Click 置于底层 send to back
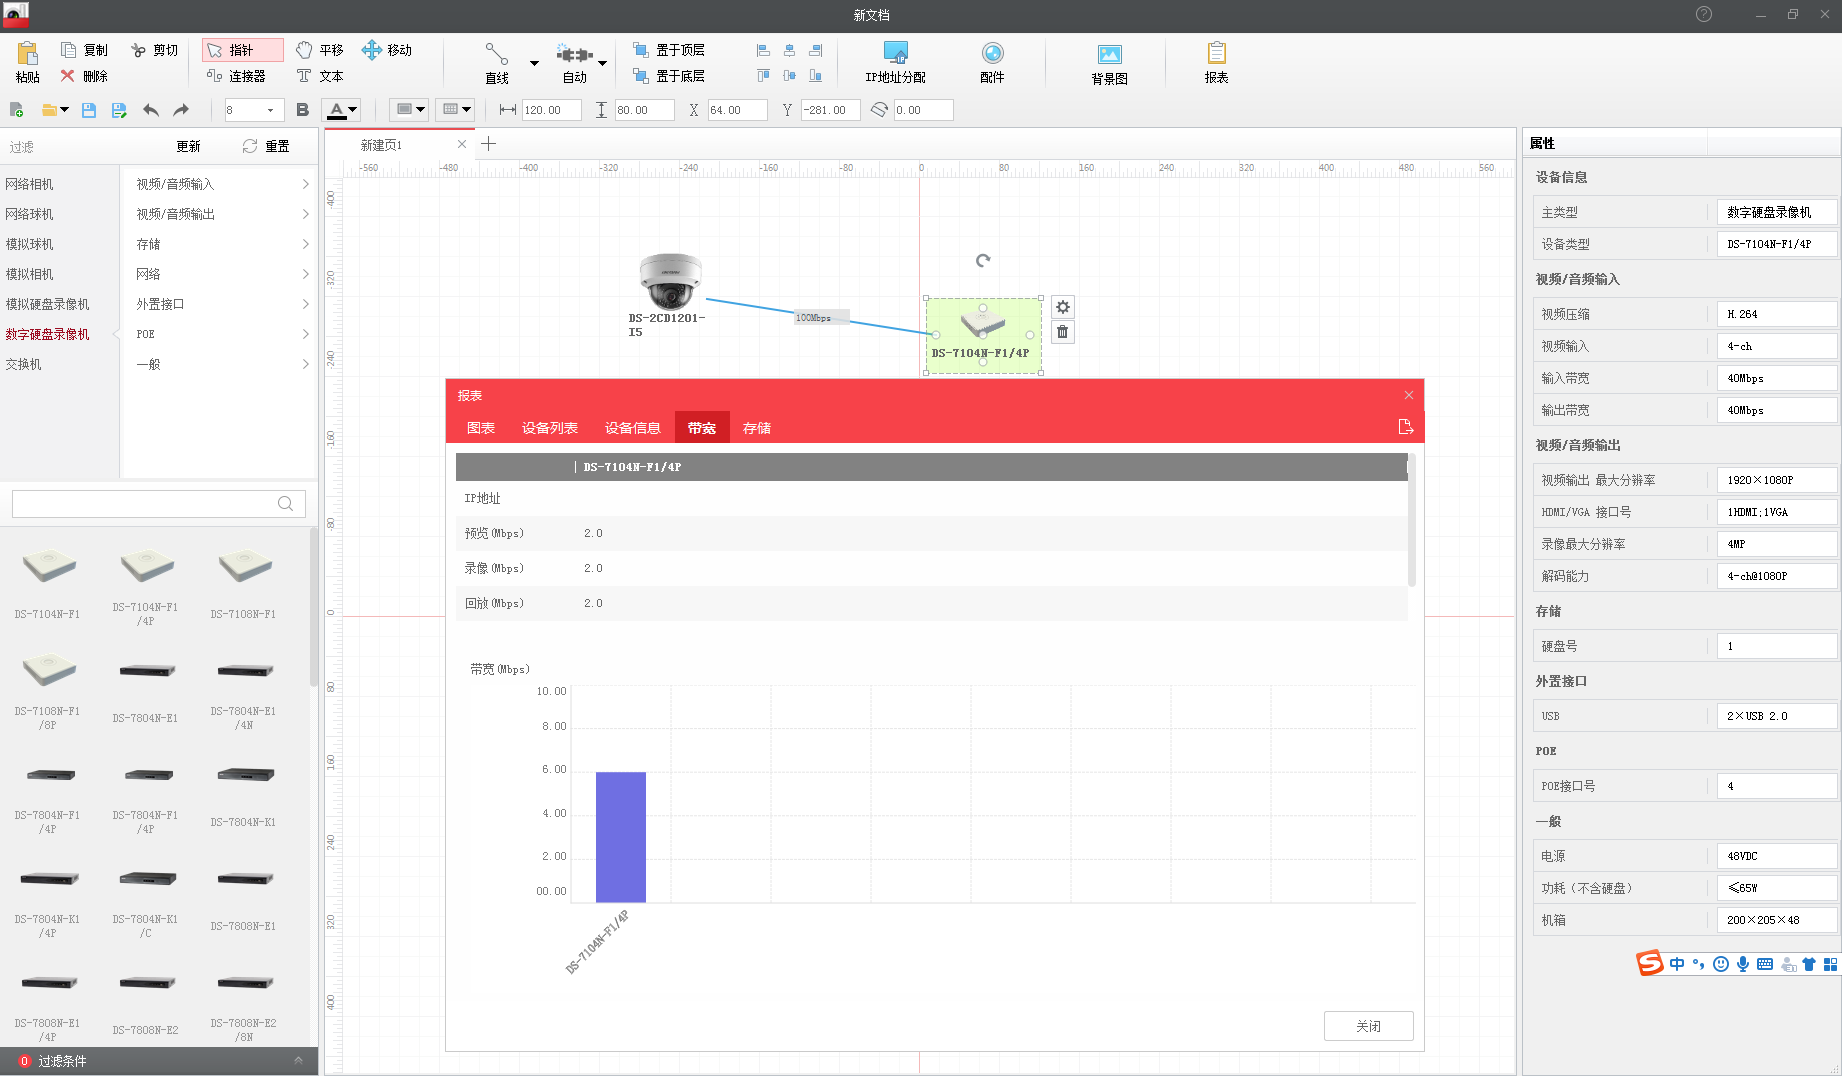Image resolution: width=1842 pixels, height=1076 pixels. [669, 76]
